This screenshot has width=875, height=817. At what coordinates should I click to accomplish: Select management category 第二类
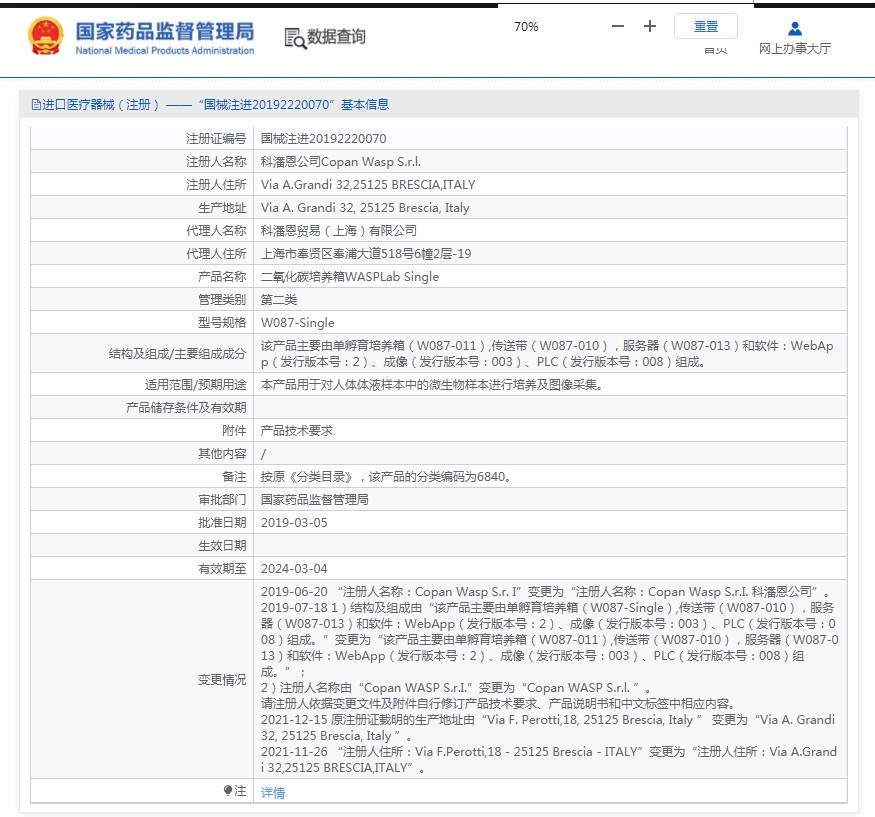[550, 299]
